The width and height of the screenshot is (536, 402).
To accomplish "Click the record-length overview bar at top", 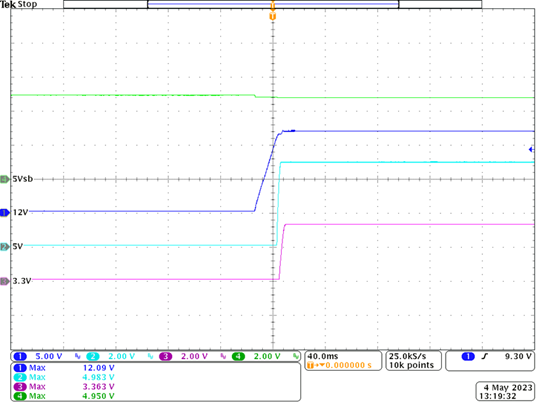I will 272,4.
